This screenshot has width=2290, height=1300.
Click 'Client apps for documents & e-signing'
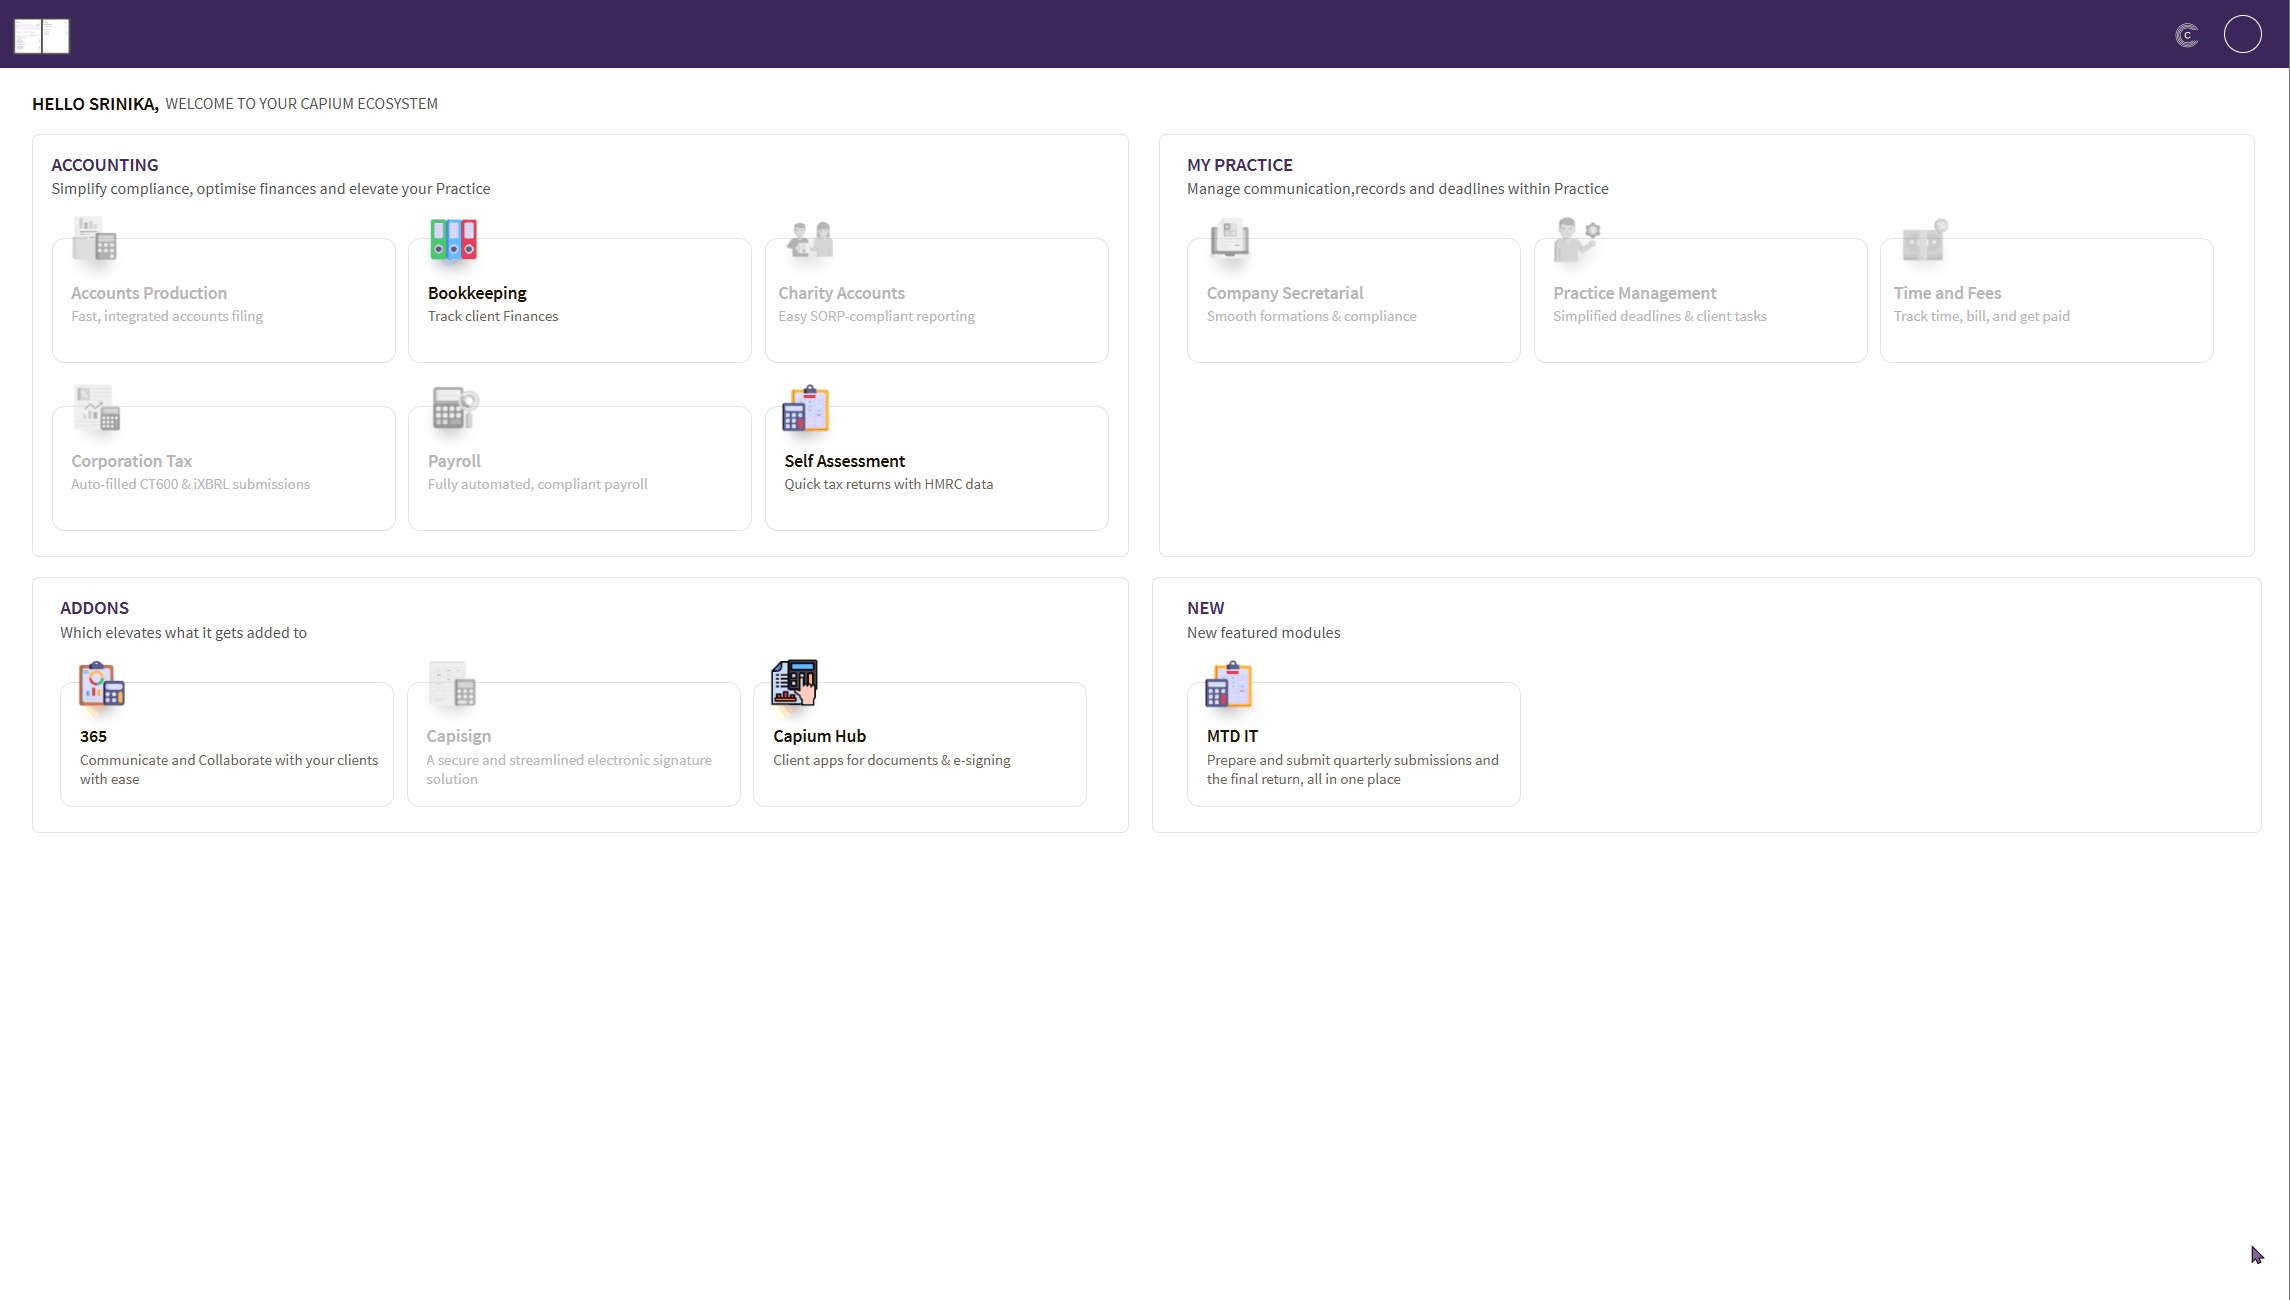[x=892, y=760]
